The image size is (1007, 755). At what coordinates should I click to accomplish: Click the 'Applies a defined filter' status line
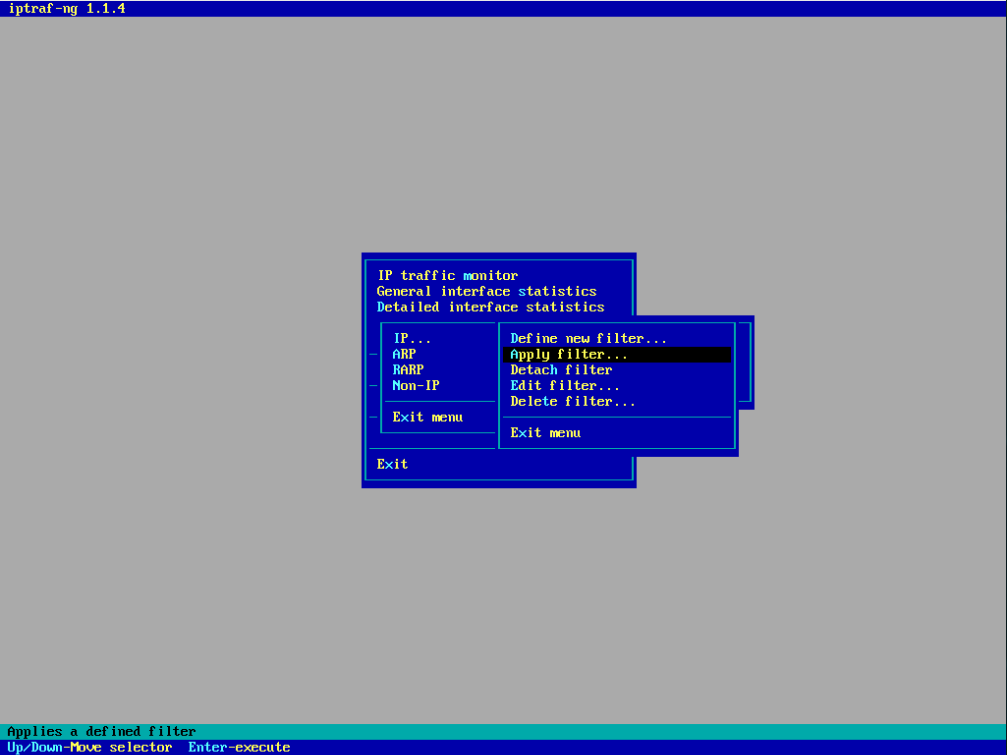click(101, 732)
